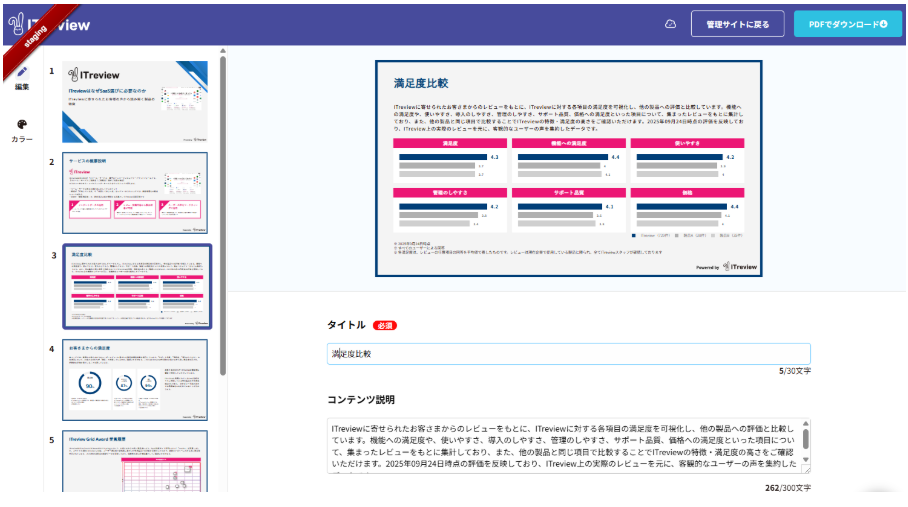Click the Powered by ITreview logo in preview
This screenshot has width=908, height=507.
727,267
